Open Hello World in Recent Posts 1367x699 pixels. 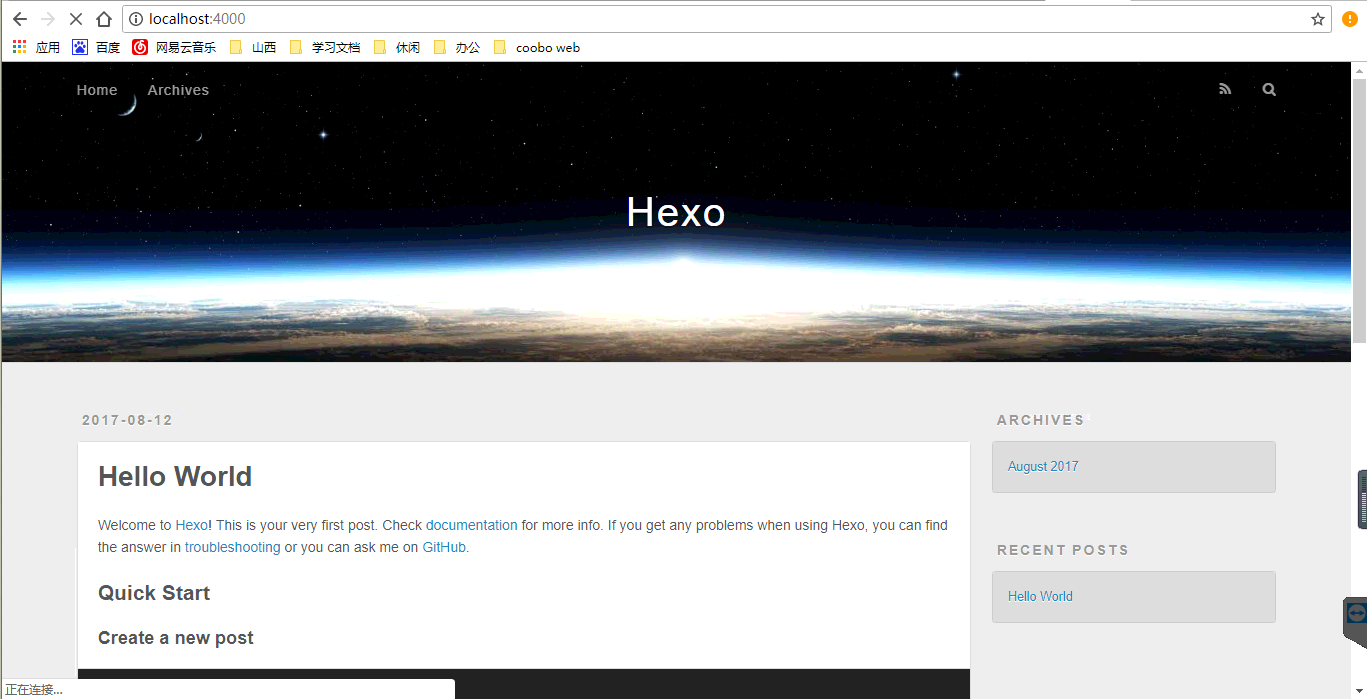[x=1040, y=596]
